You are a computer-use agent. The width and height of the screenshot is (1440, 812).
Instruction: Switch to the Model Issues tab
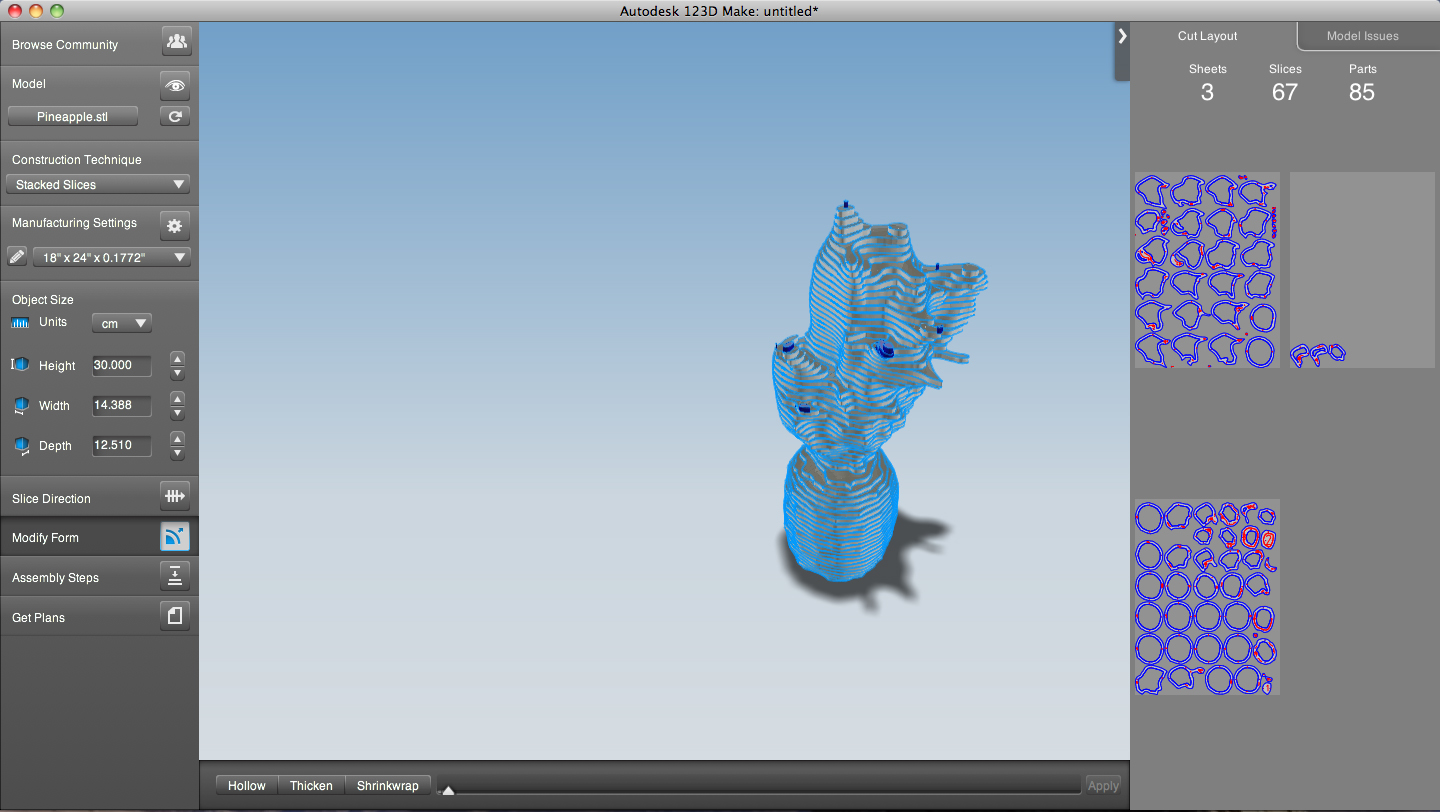pos(1362,36)
